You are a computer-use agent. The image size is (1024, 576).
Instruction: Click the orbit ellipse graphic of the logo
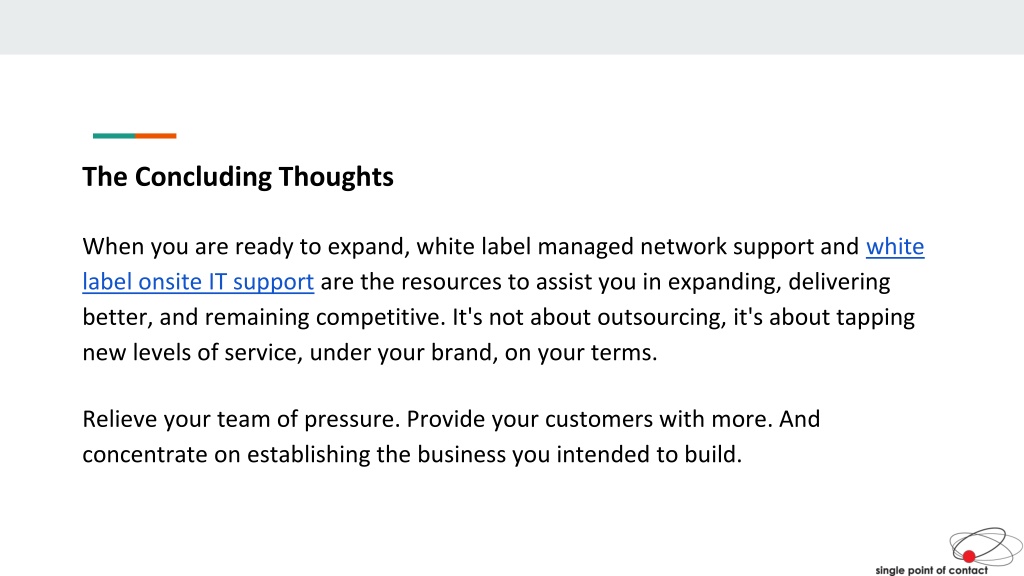pyautogui.click(x=986, y=545)
